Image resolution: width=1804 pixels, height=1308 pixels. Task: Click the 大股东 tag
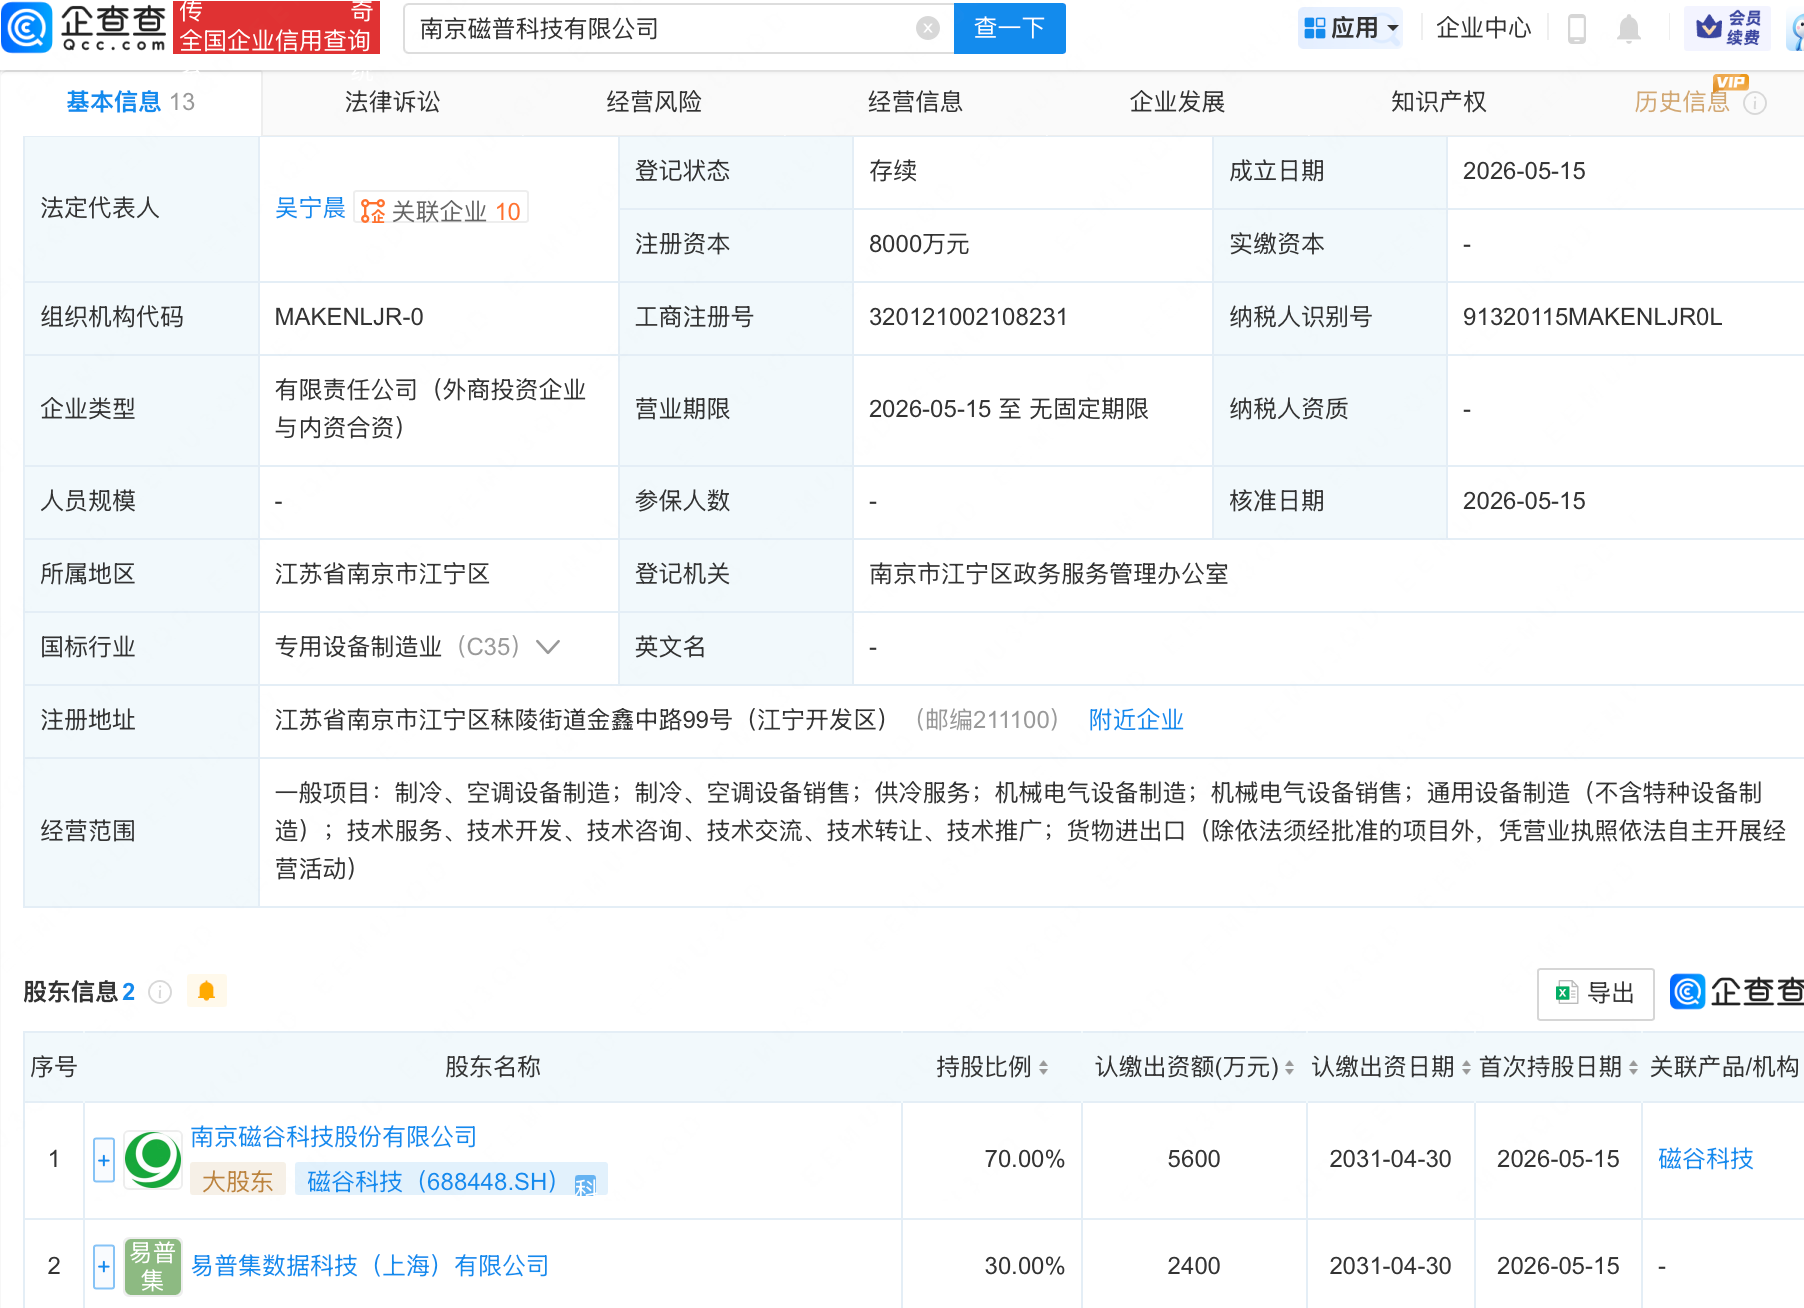pos(237,1182)
